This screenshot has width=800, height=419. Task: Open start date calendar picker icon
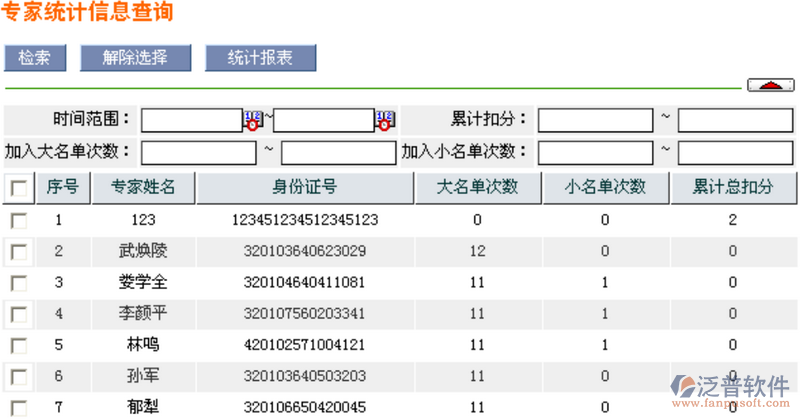[x=253, y=120]
